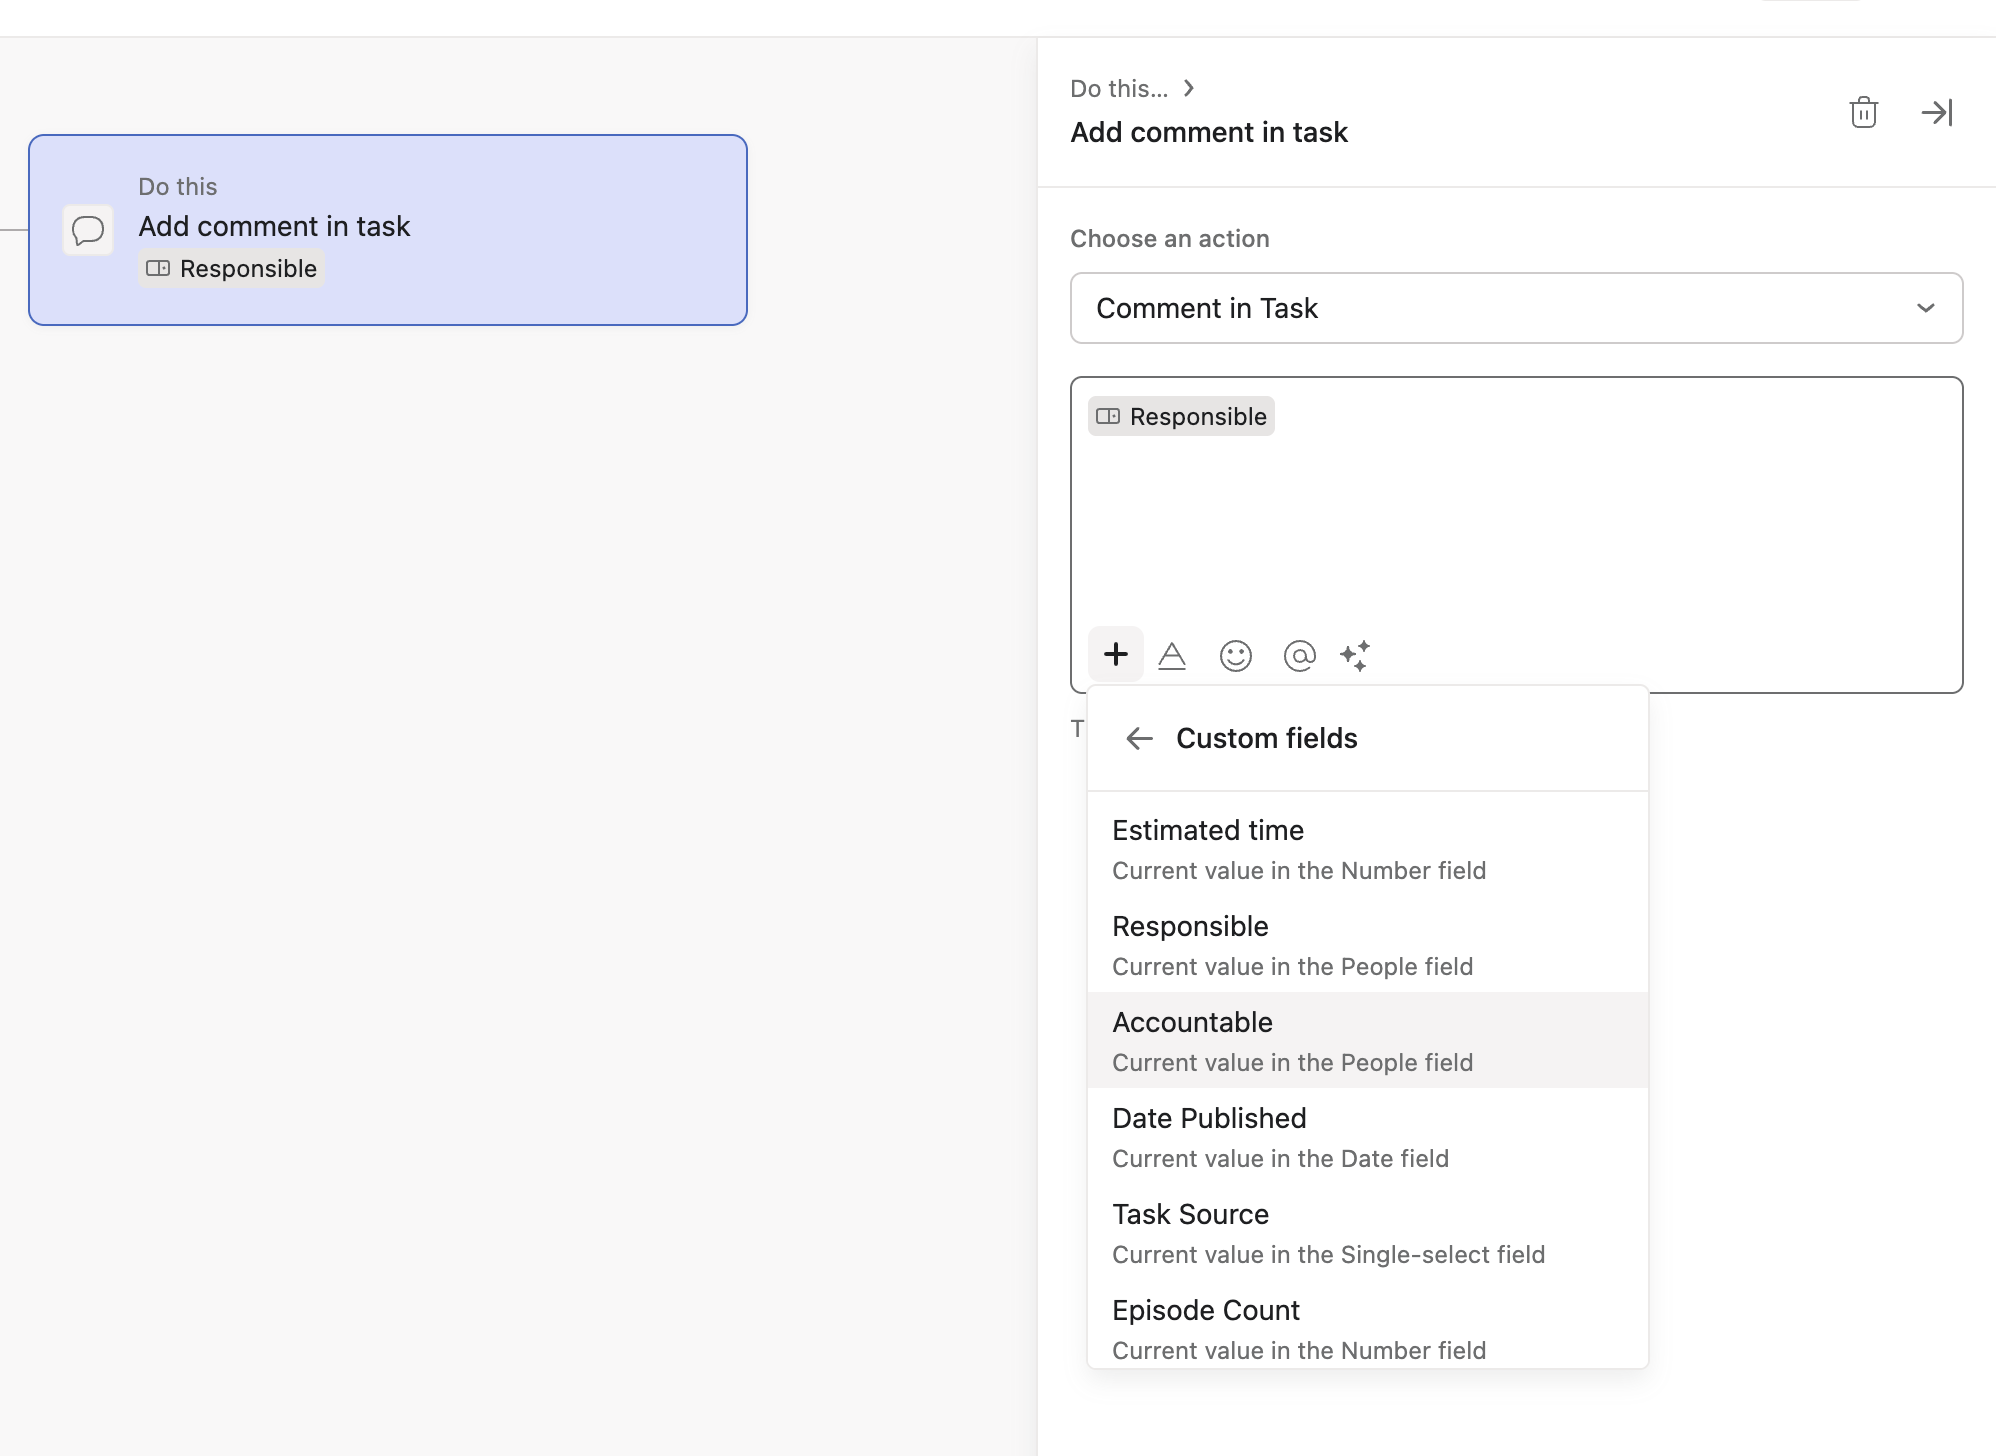Click the AI sparkle icon

tap(1355, 656)
